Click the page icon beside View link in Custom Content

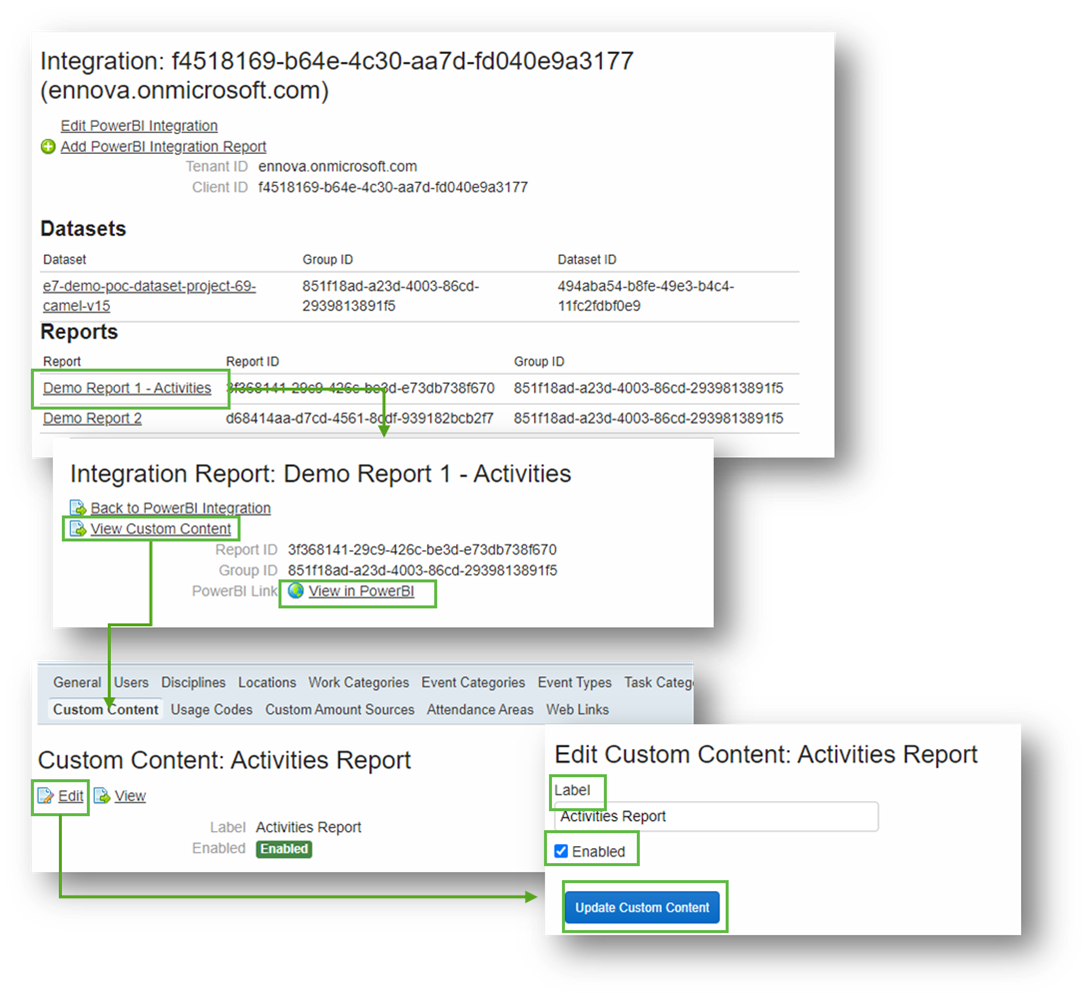[102, 796]
